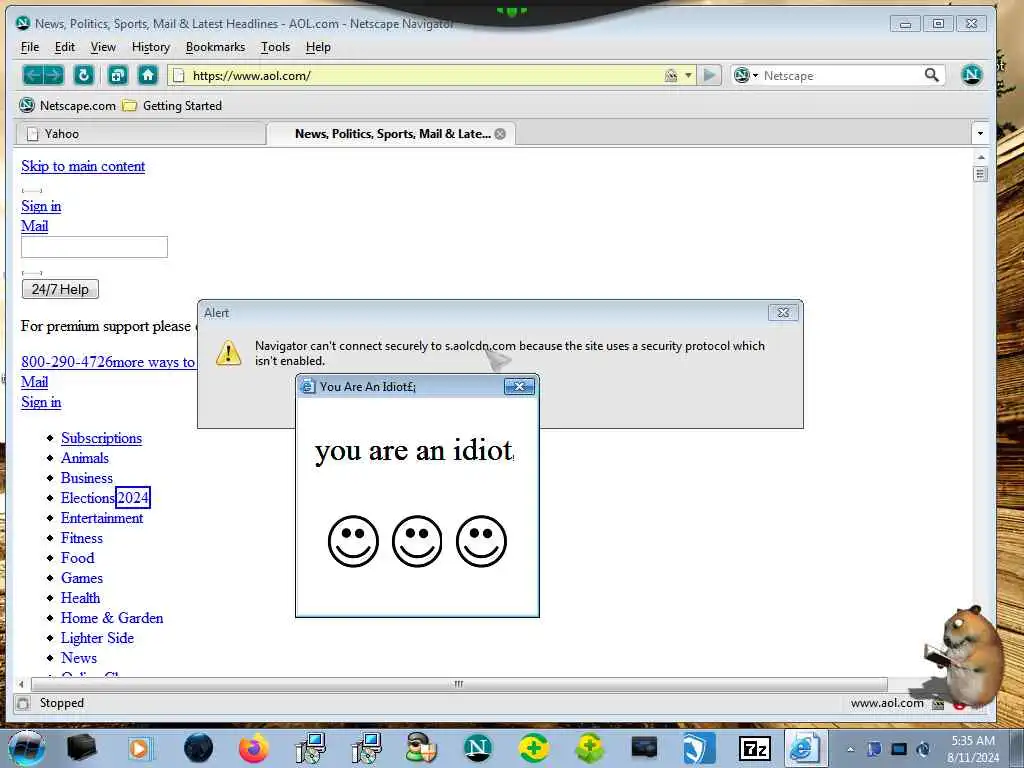Open the Tools menu
Screen dimensions: 1024x768
point(276,47)
